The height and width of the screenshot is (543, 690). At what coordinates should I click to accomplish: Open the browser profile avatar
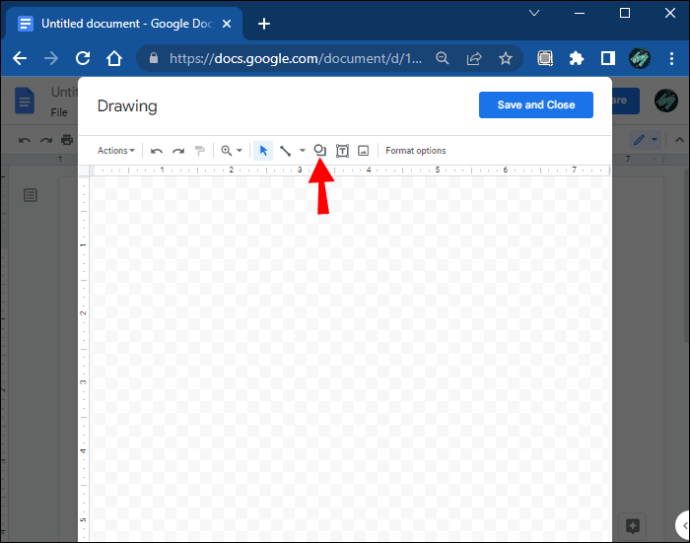tap(639, 58)
